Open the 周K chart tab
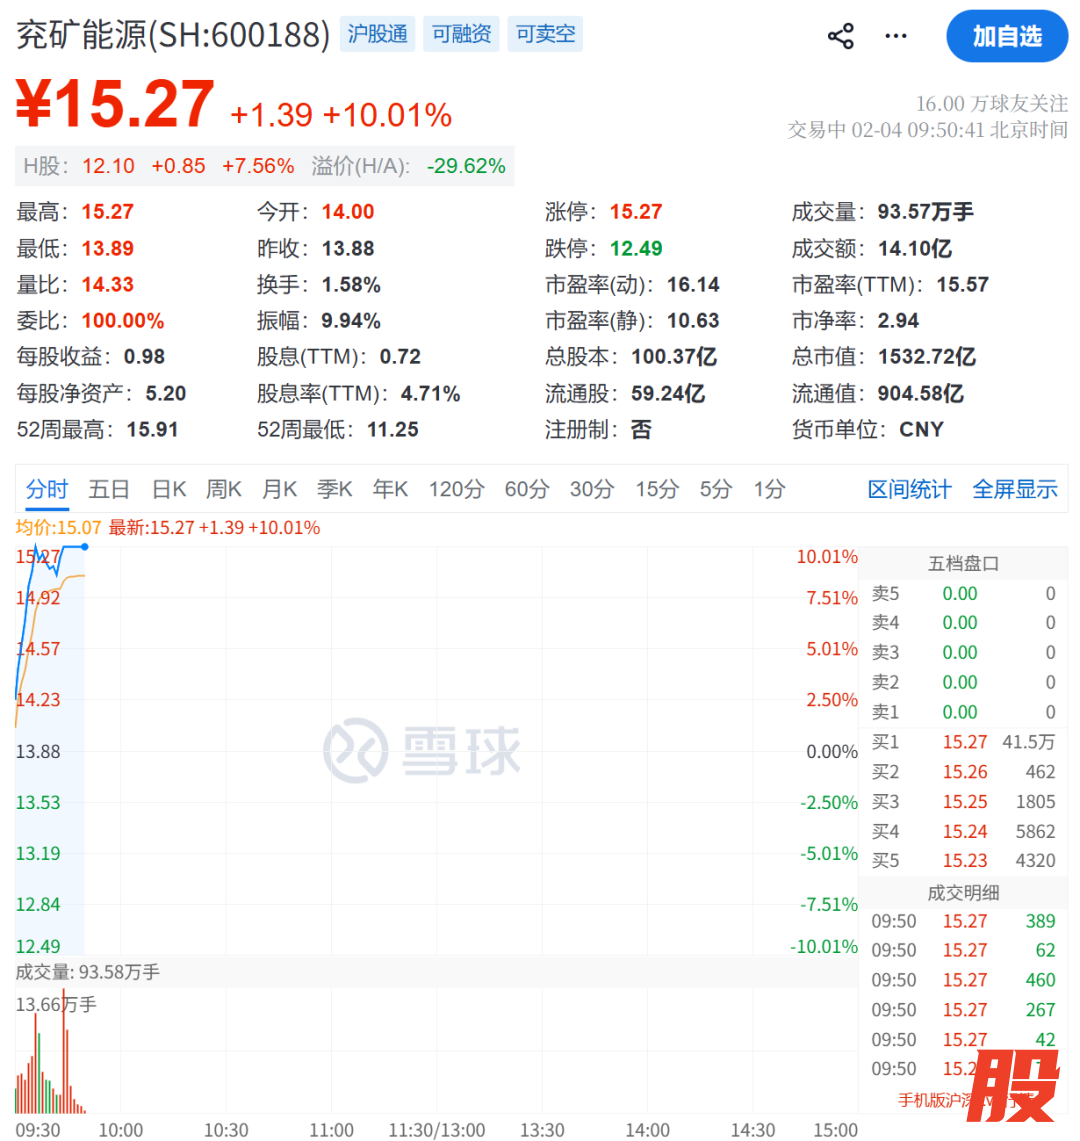 (x=224, y=490)
